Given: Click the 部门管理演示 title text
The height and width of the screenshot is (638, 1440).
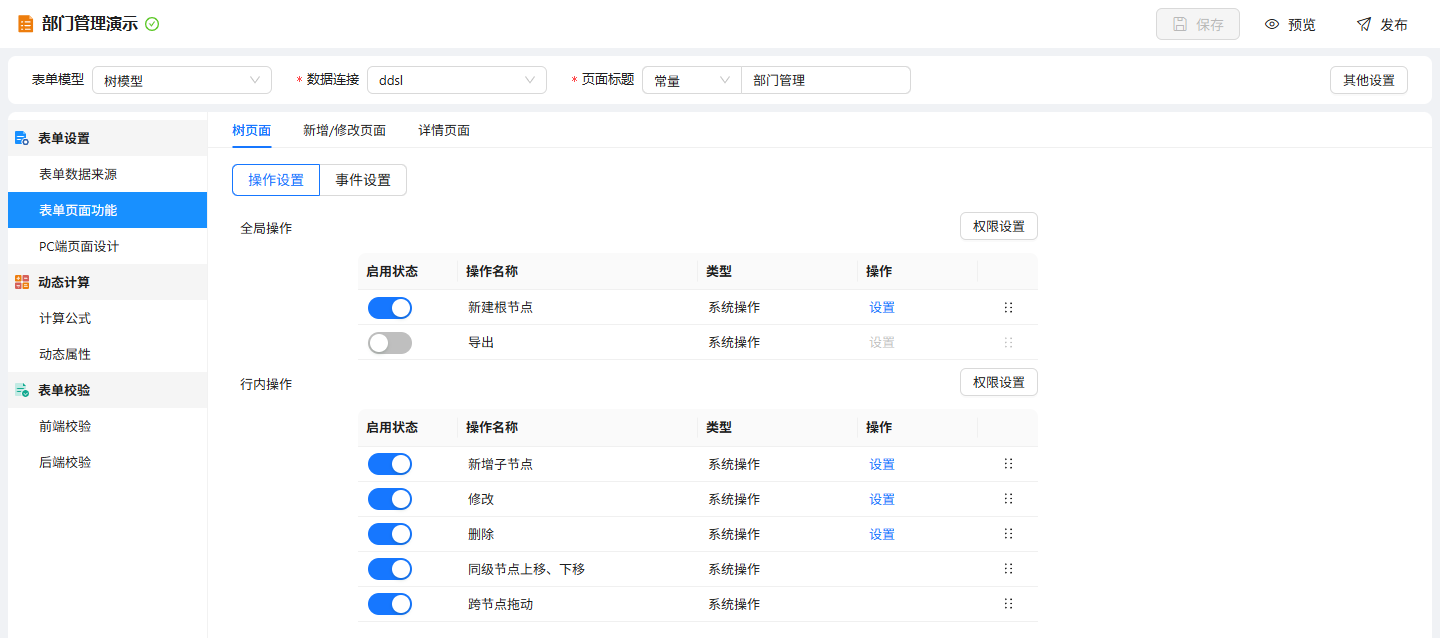Looking at the screenshot, I should (x=90, y=24).
